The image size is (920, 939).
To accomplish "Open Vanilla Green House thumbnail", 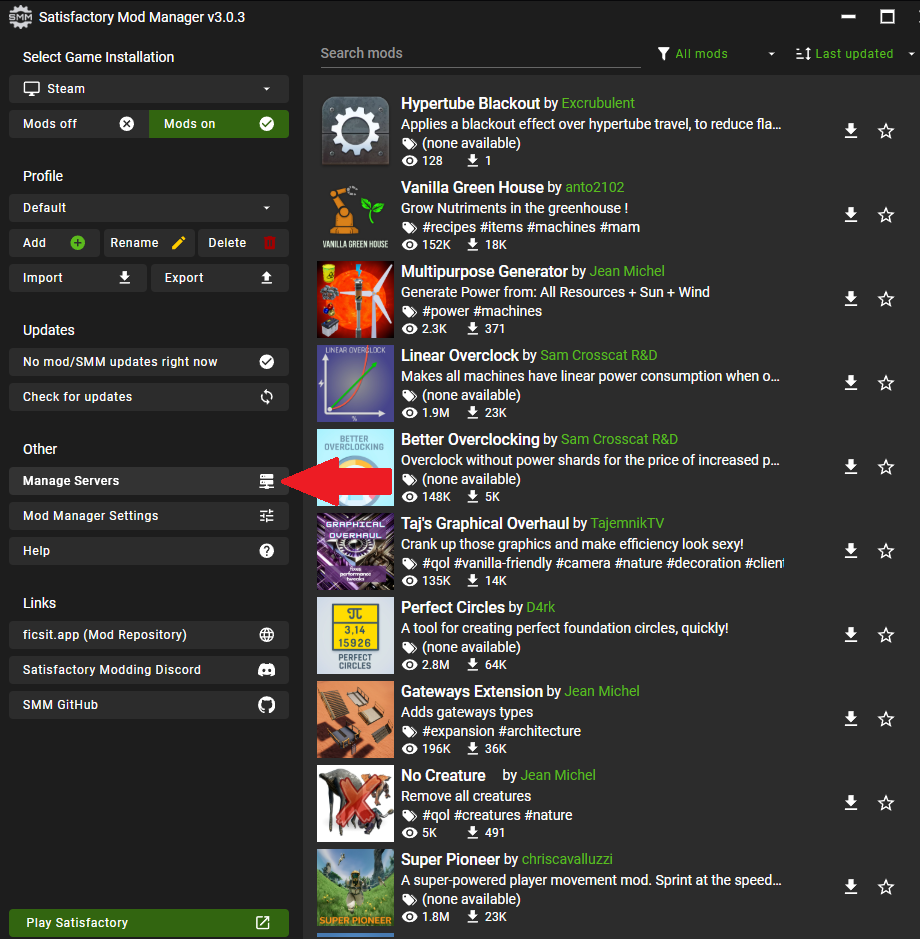I will point(355,216).
